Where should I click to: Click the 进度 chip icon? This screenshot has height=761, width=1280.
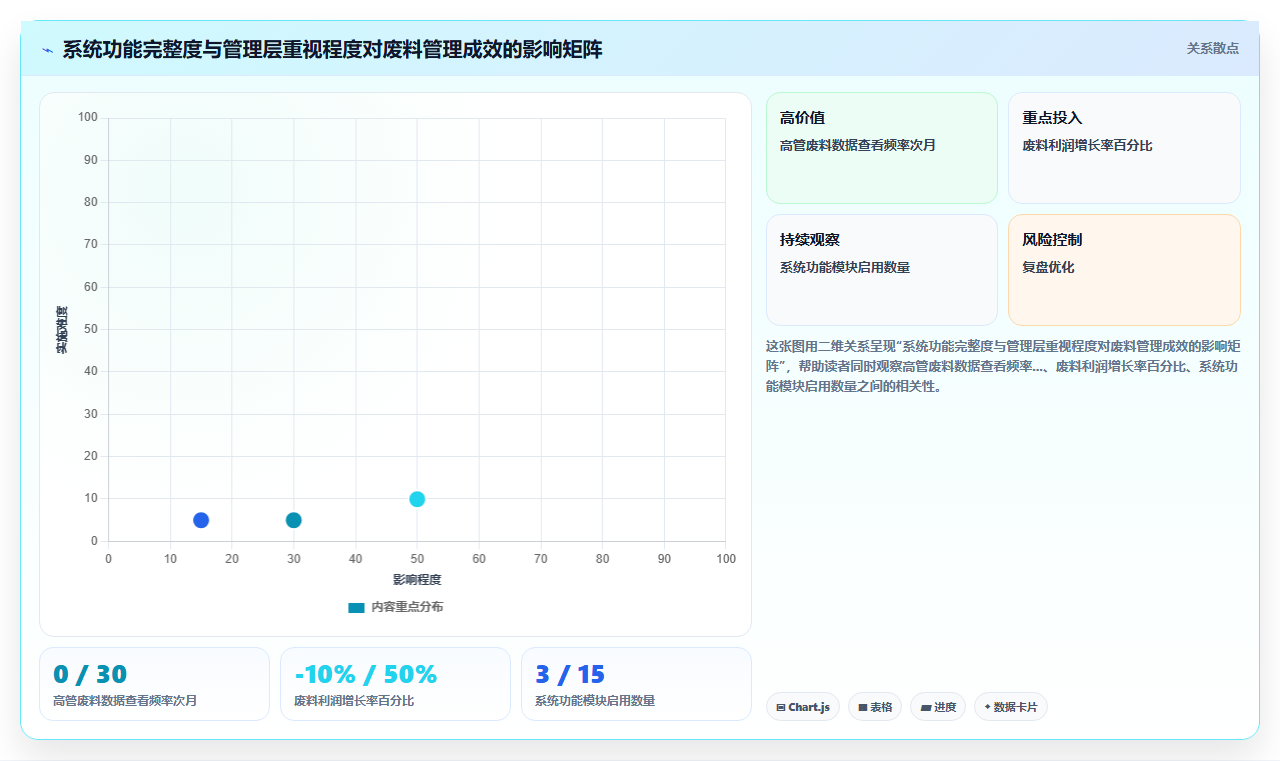click(x=926, y=707)
